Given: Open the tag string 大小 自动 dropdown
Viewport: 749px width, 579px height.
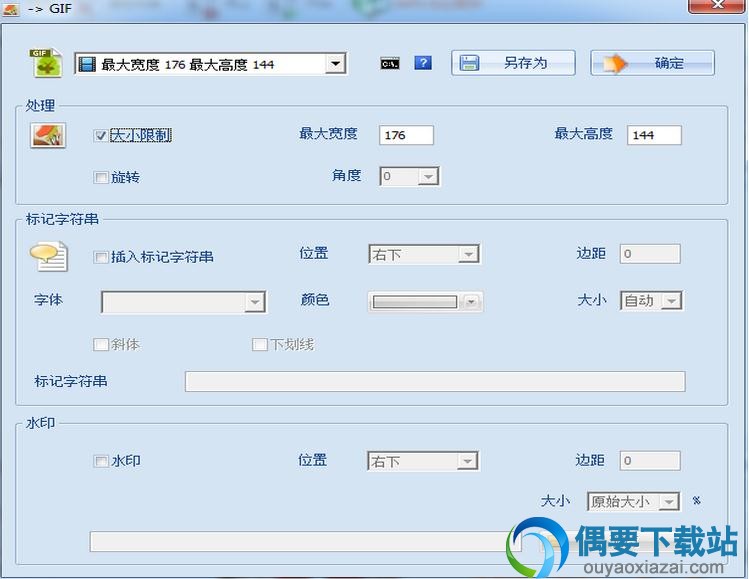Looking at the screenshot, I should [652, 300].
